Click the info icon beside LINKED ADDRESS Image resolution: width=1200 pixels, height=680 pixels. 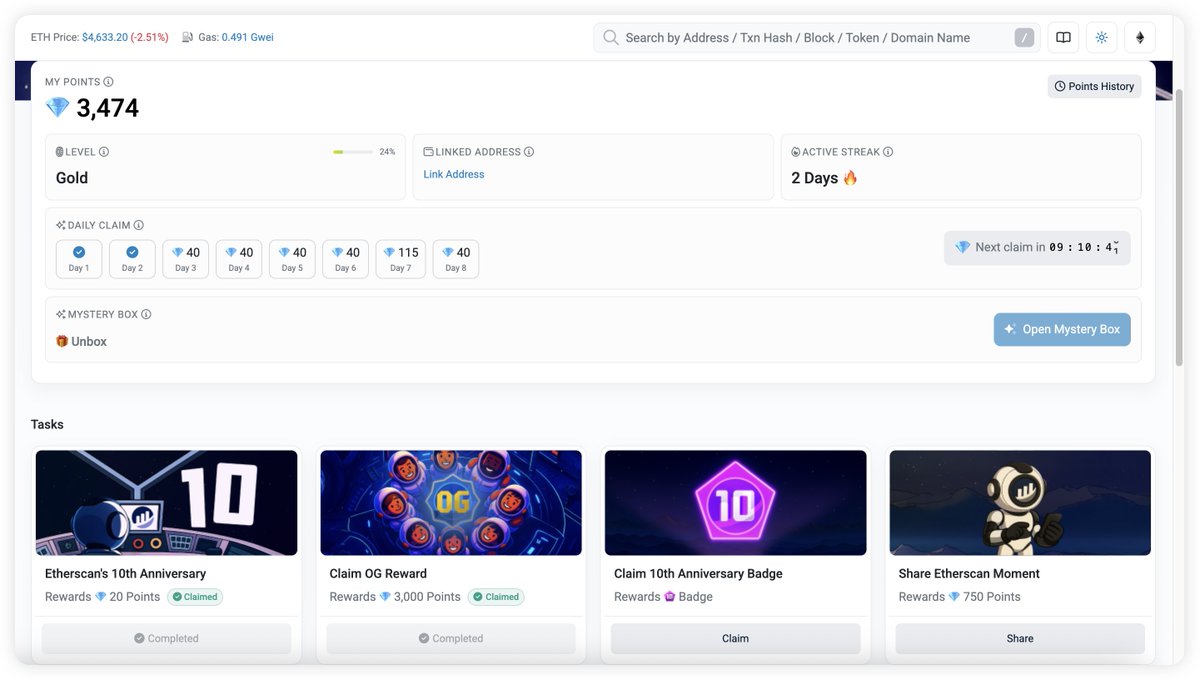click(529, 152)
